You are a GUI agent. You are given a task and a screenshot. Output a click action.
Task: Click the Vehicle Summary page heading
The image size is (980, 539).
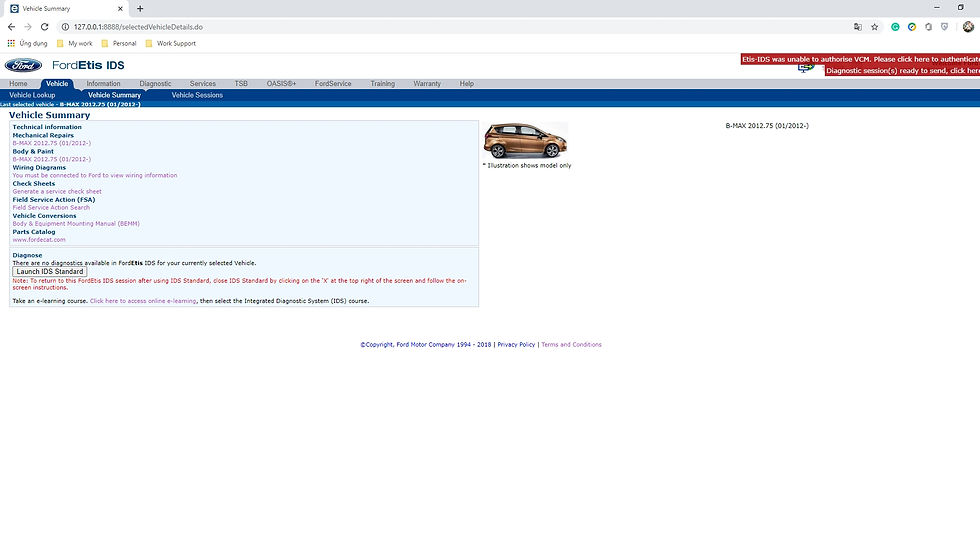[x=49, y=115]
